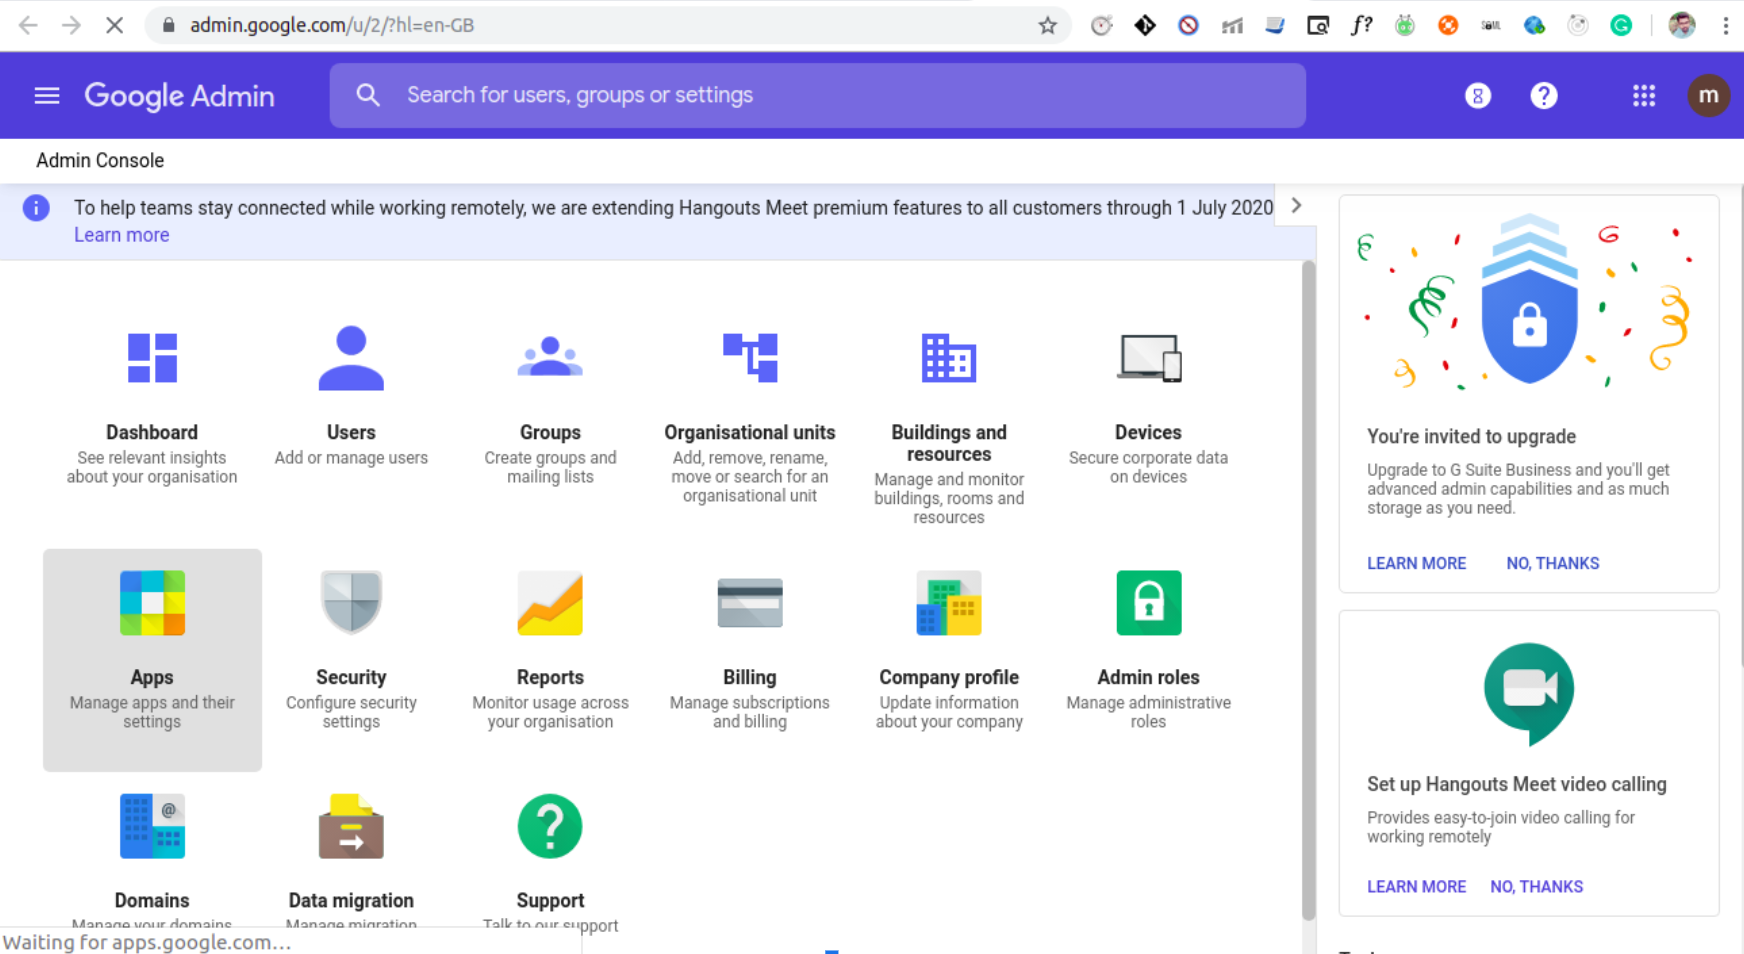Click Learn more in the Hangouts Meet banner
This screenshot has width=1744, height=954.
point(122,235)
